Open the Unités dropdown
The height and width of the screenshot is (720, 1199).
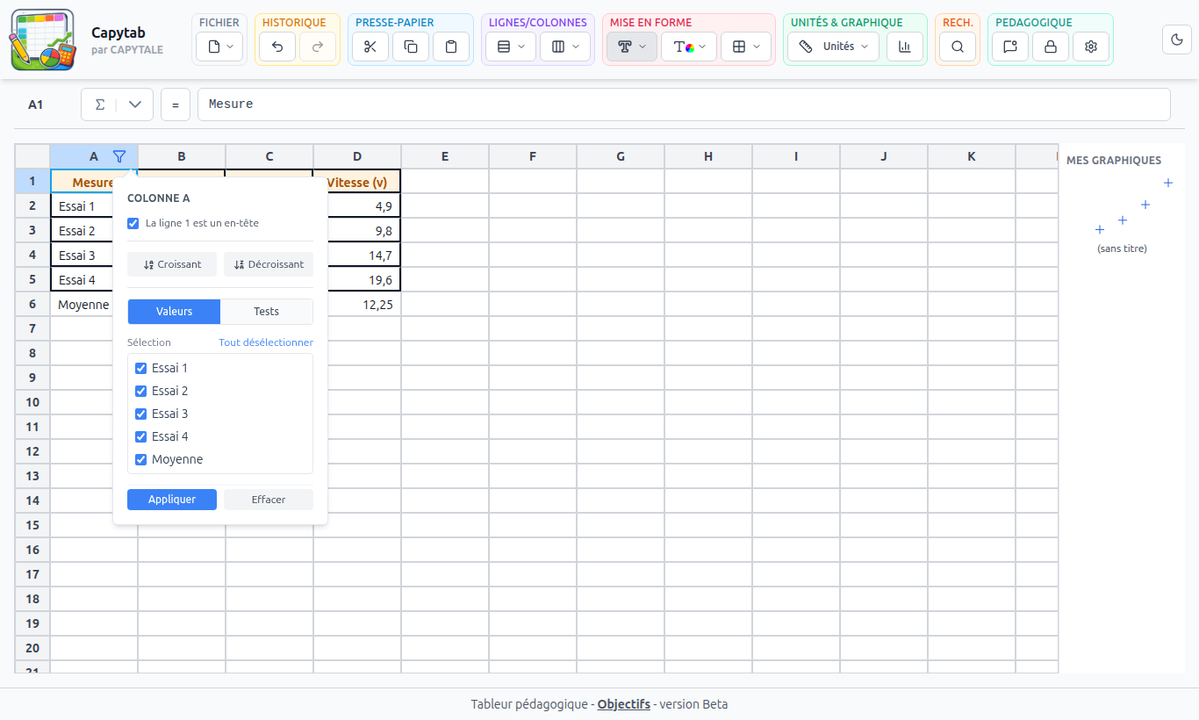click(833, 47)
